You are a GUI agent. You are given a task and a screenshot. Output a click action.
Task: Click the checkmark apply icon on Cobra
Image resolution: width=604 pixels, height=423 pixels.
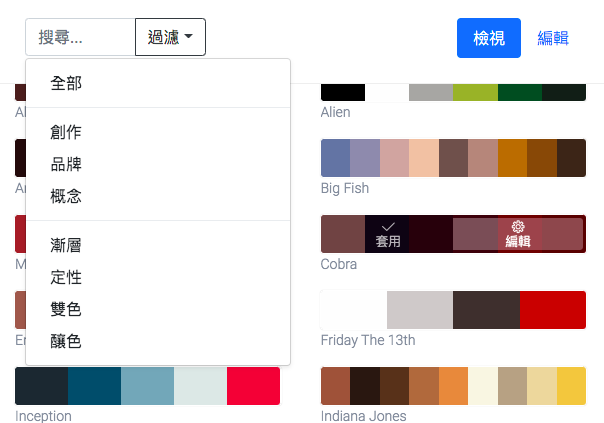[388, 228]
